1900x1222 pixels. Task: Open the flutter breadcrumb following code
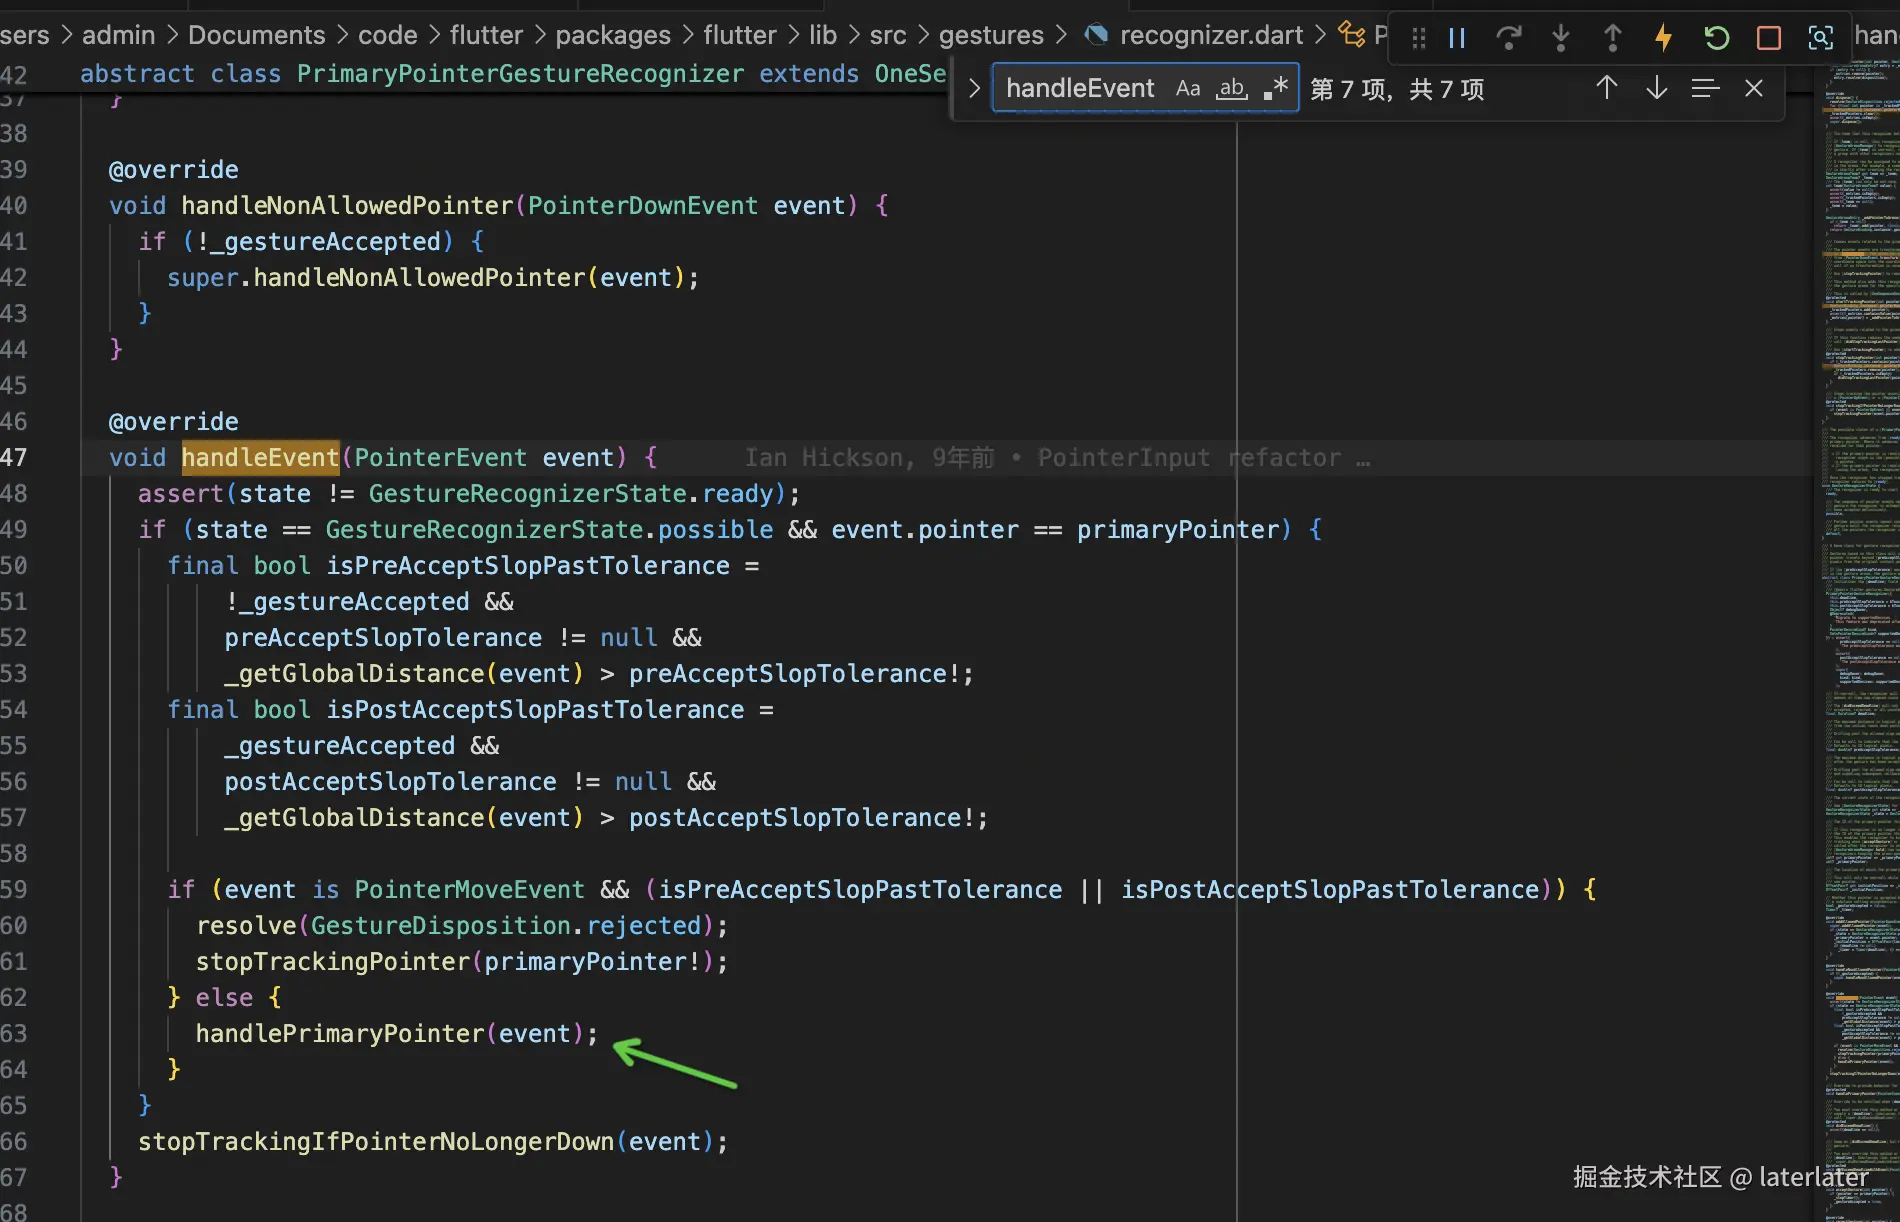(486, 35)
